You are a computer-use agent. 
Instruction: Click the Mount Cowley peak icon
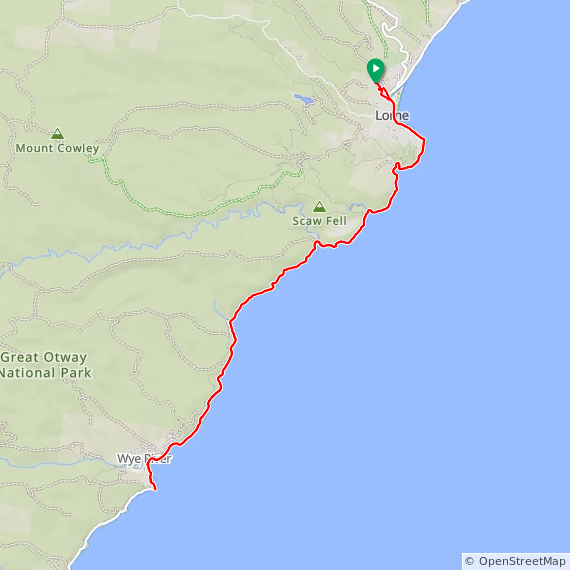[57, 133]
